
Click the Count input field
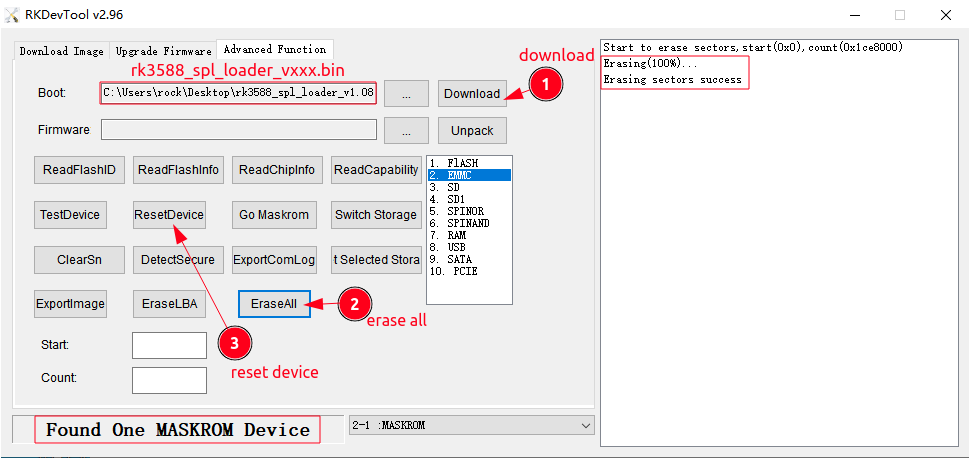coord(169,379)
